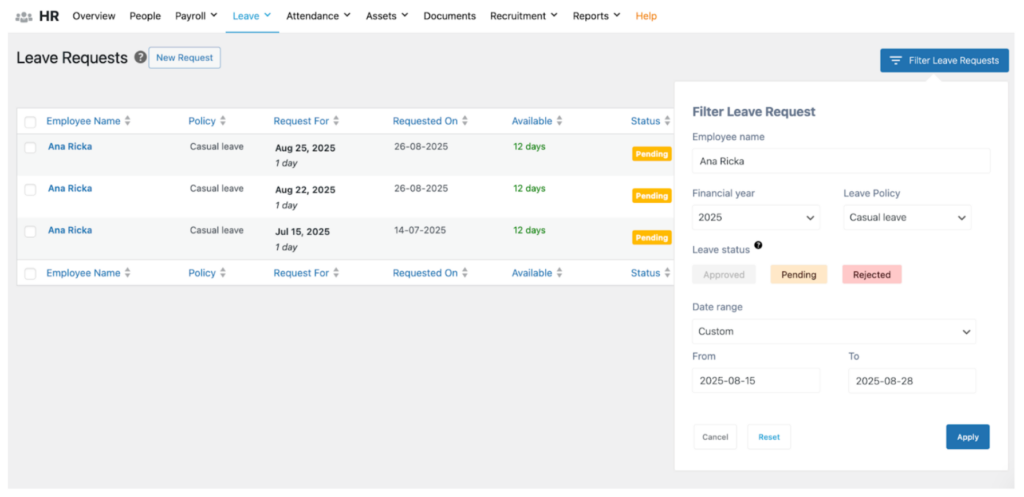Click the Leave status help tooltip icon
Screen dimensions: 1024x497
coord(758,245)
